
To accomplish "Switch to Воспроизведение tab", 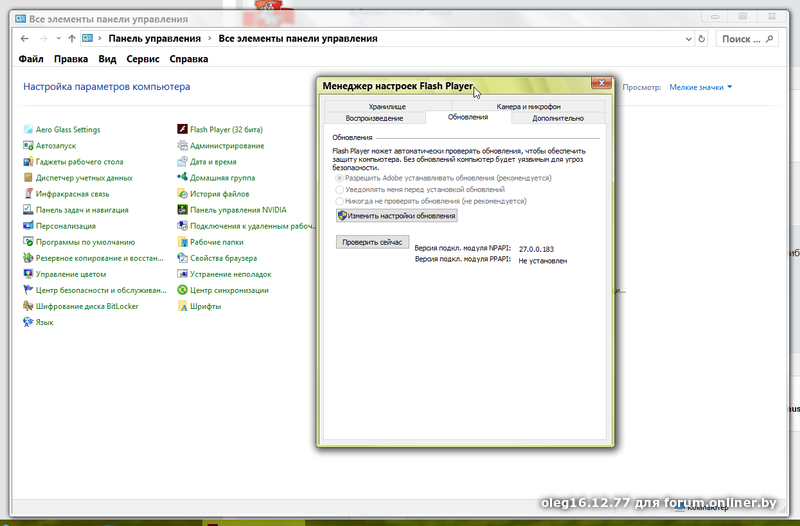I will [x=374, y=118].
